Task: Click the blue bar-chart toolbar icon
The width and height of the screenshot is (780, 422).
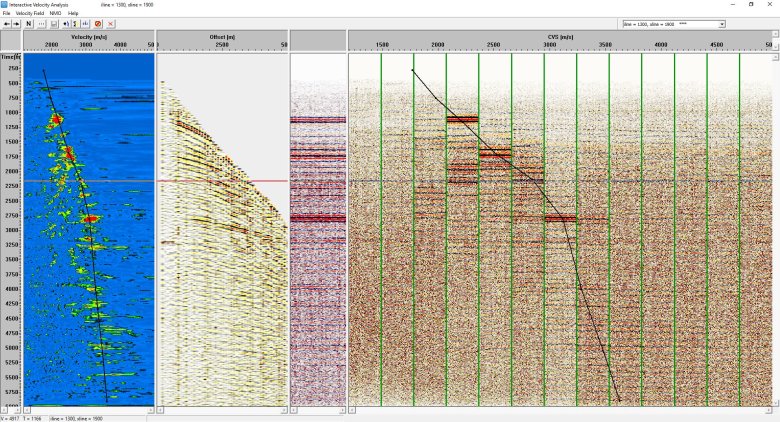Action: click(x=85, y=23)
